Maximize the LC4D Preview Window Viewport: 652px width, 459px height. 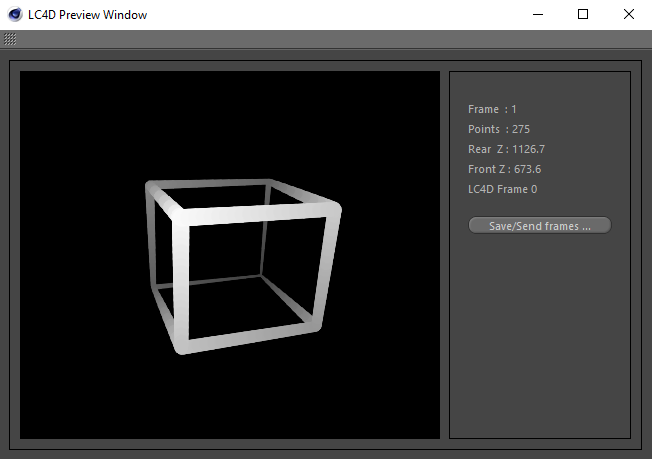click(x=583, y=14)
